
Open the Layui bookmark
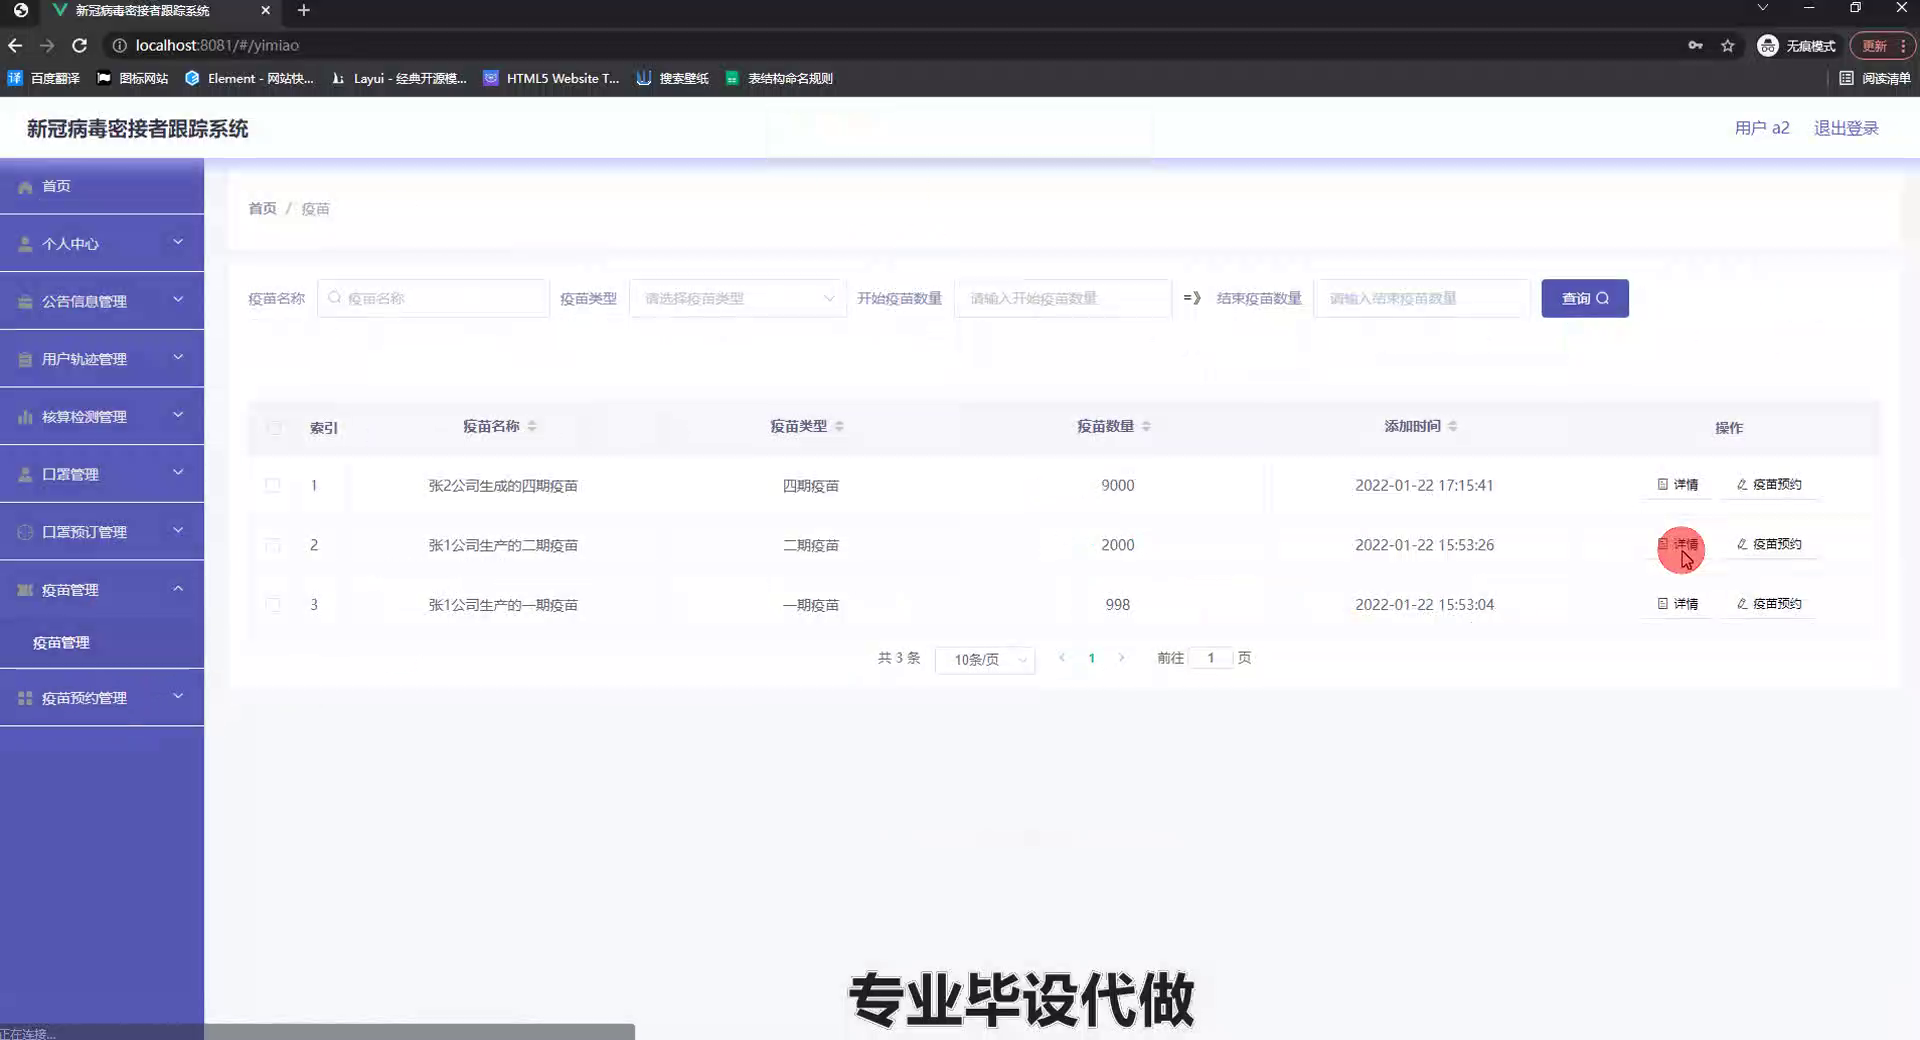399,78
